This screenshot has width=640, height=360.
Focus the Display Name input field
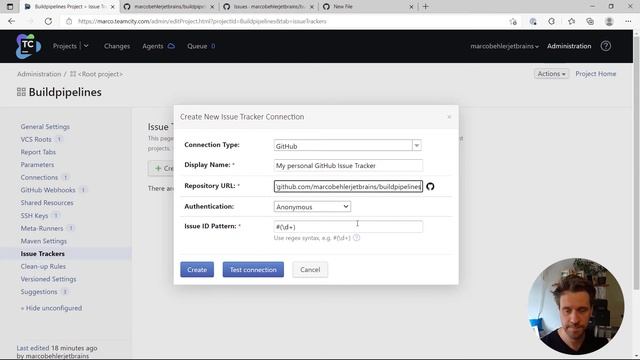click(x=348, y=165)
